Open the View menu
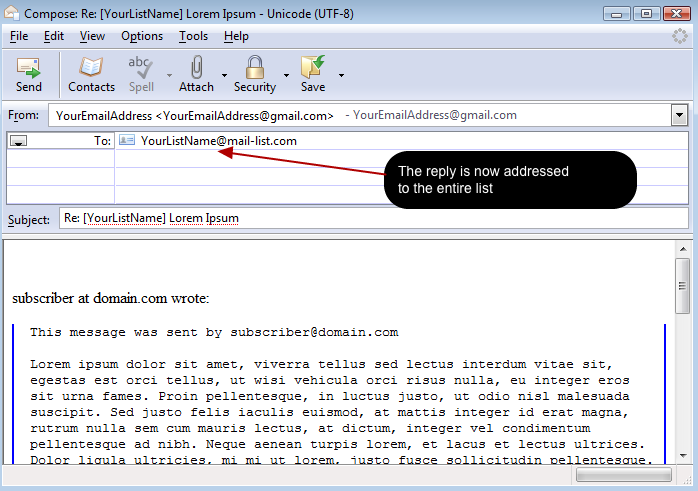 click(x=92, y=36)
